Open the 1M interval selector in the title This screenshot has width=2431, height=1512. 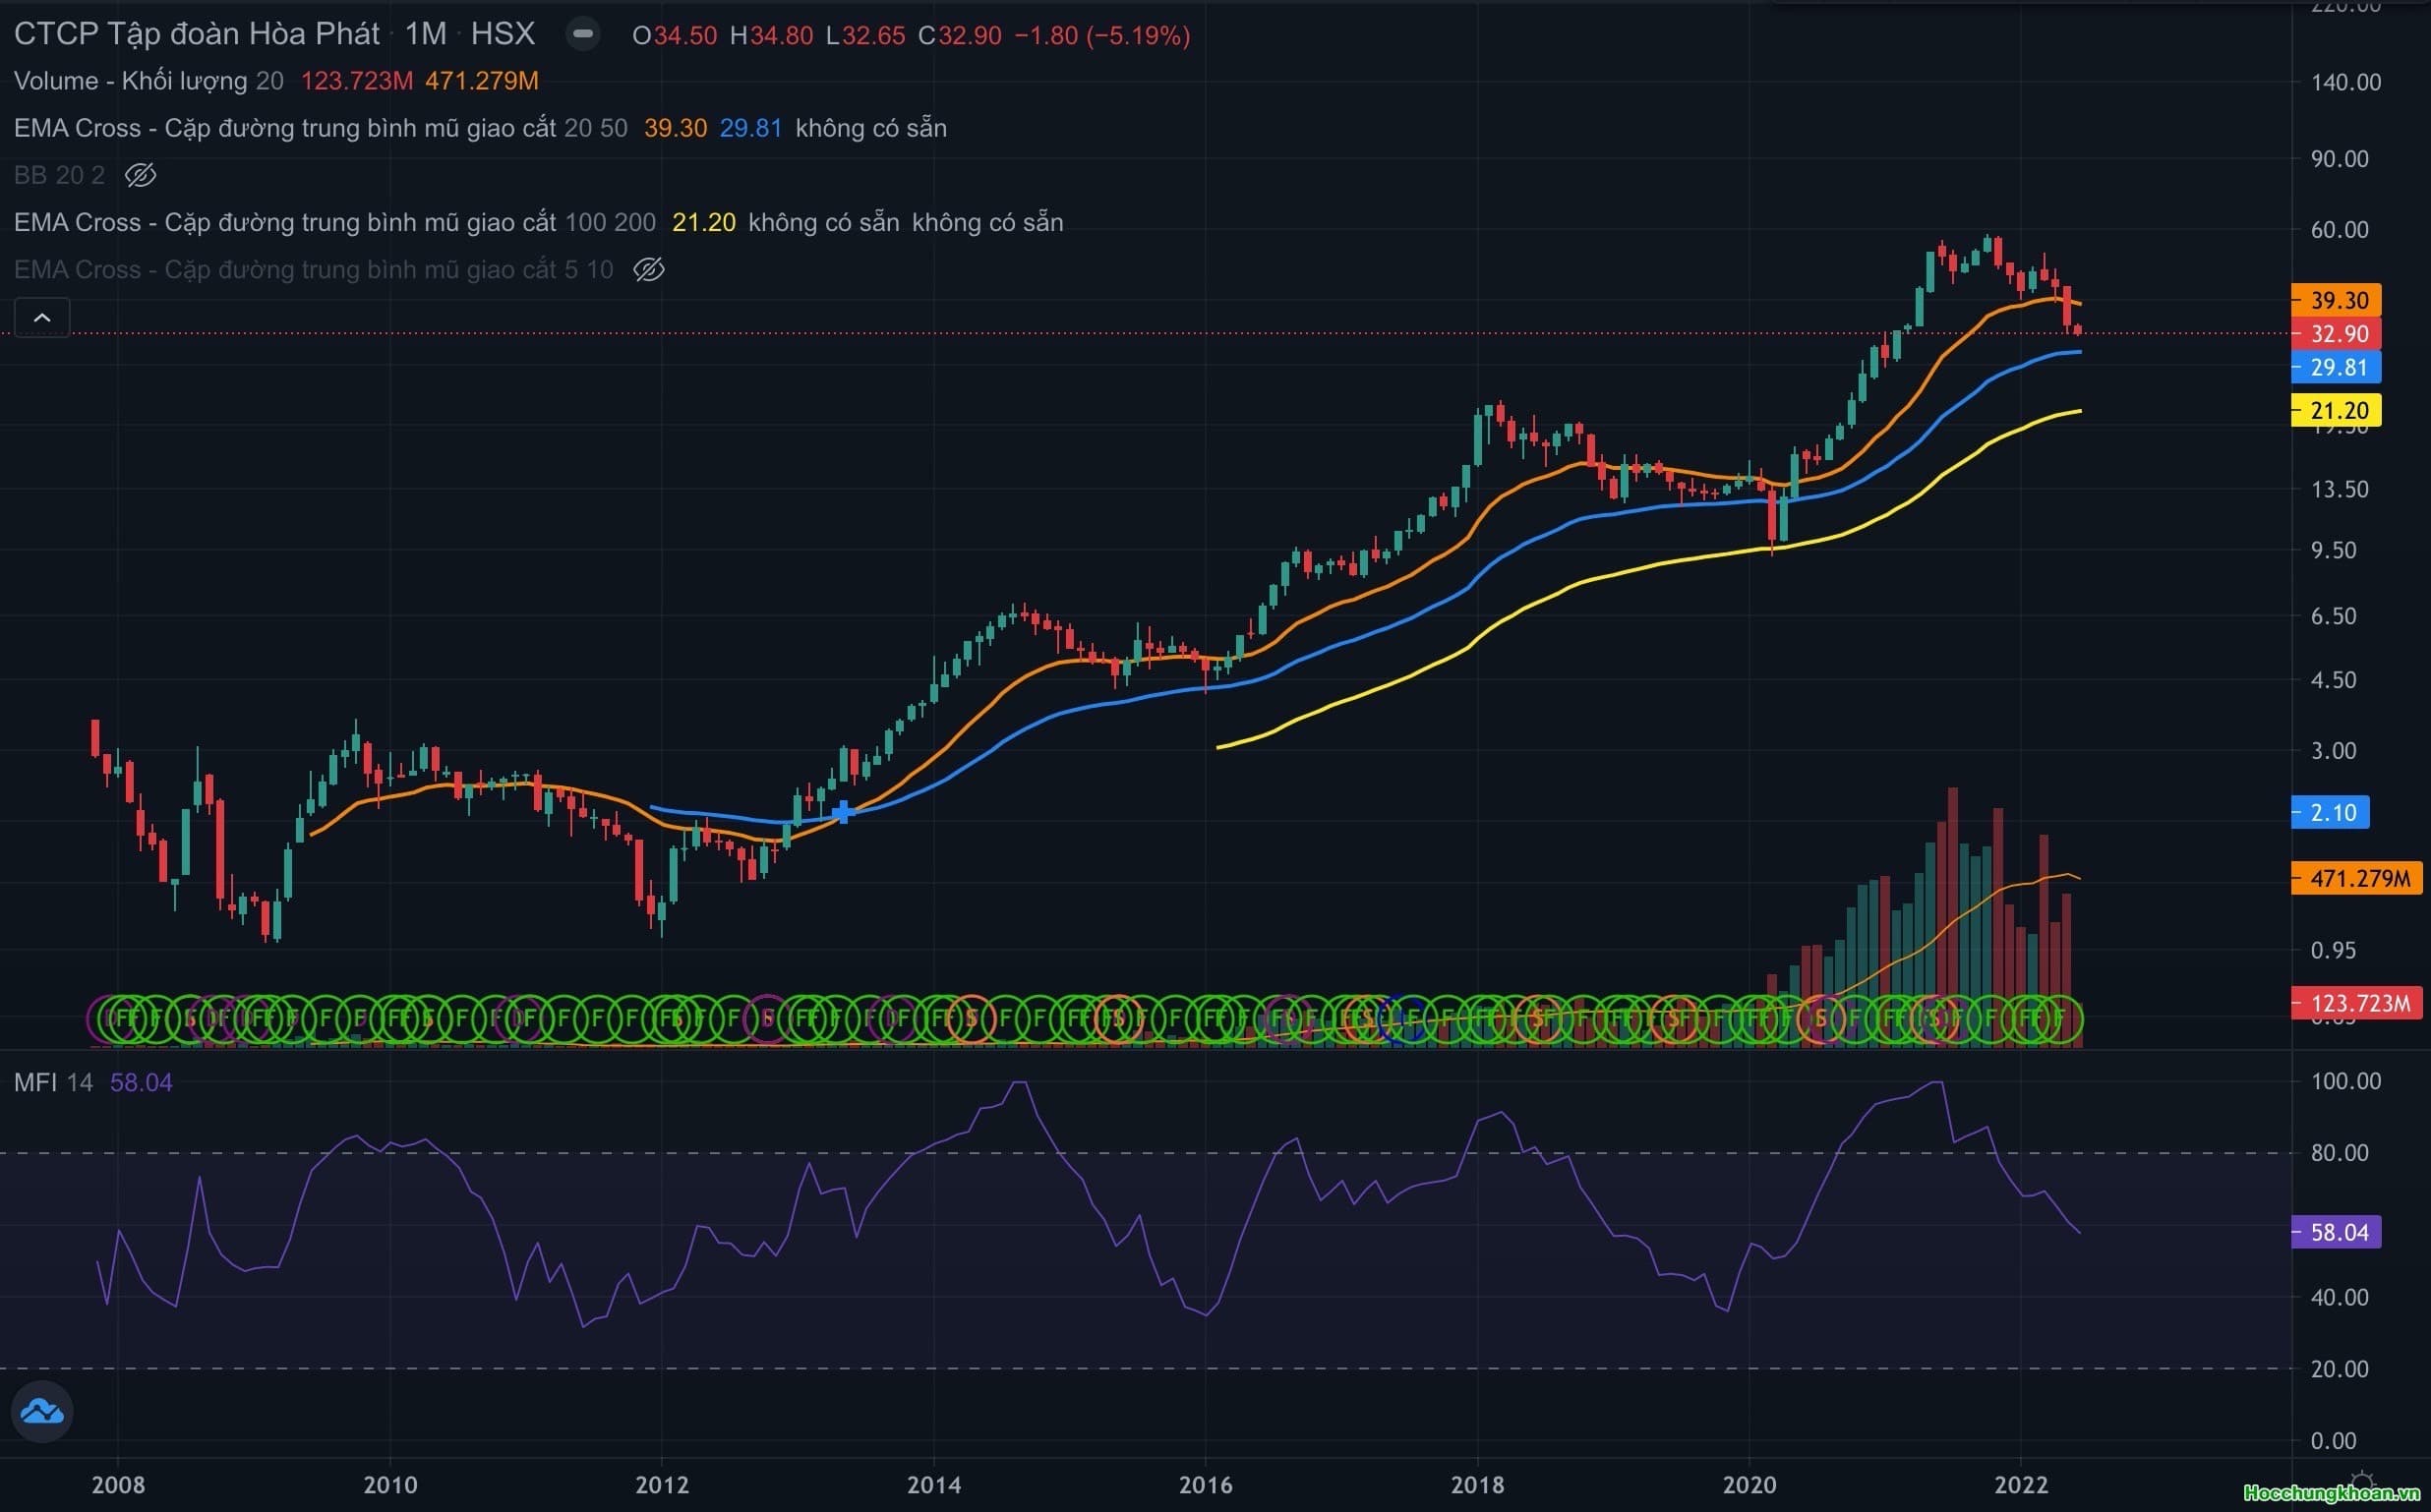[x=425, y=35]
